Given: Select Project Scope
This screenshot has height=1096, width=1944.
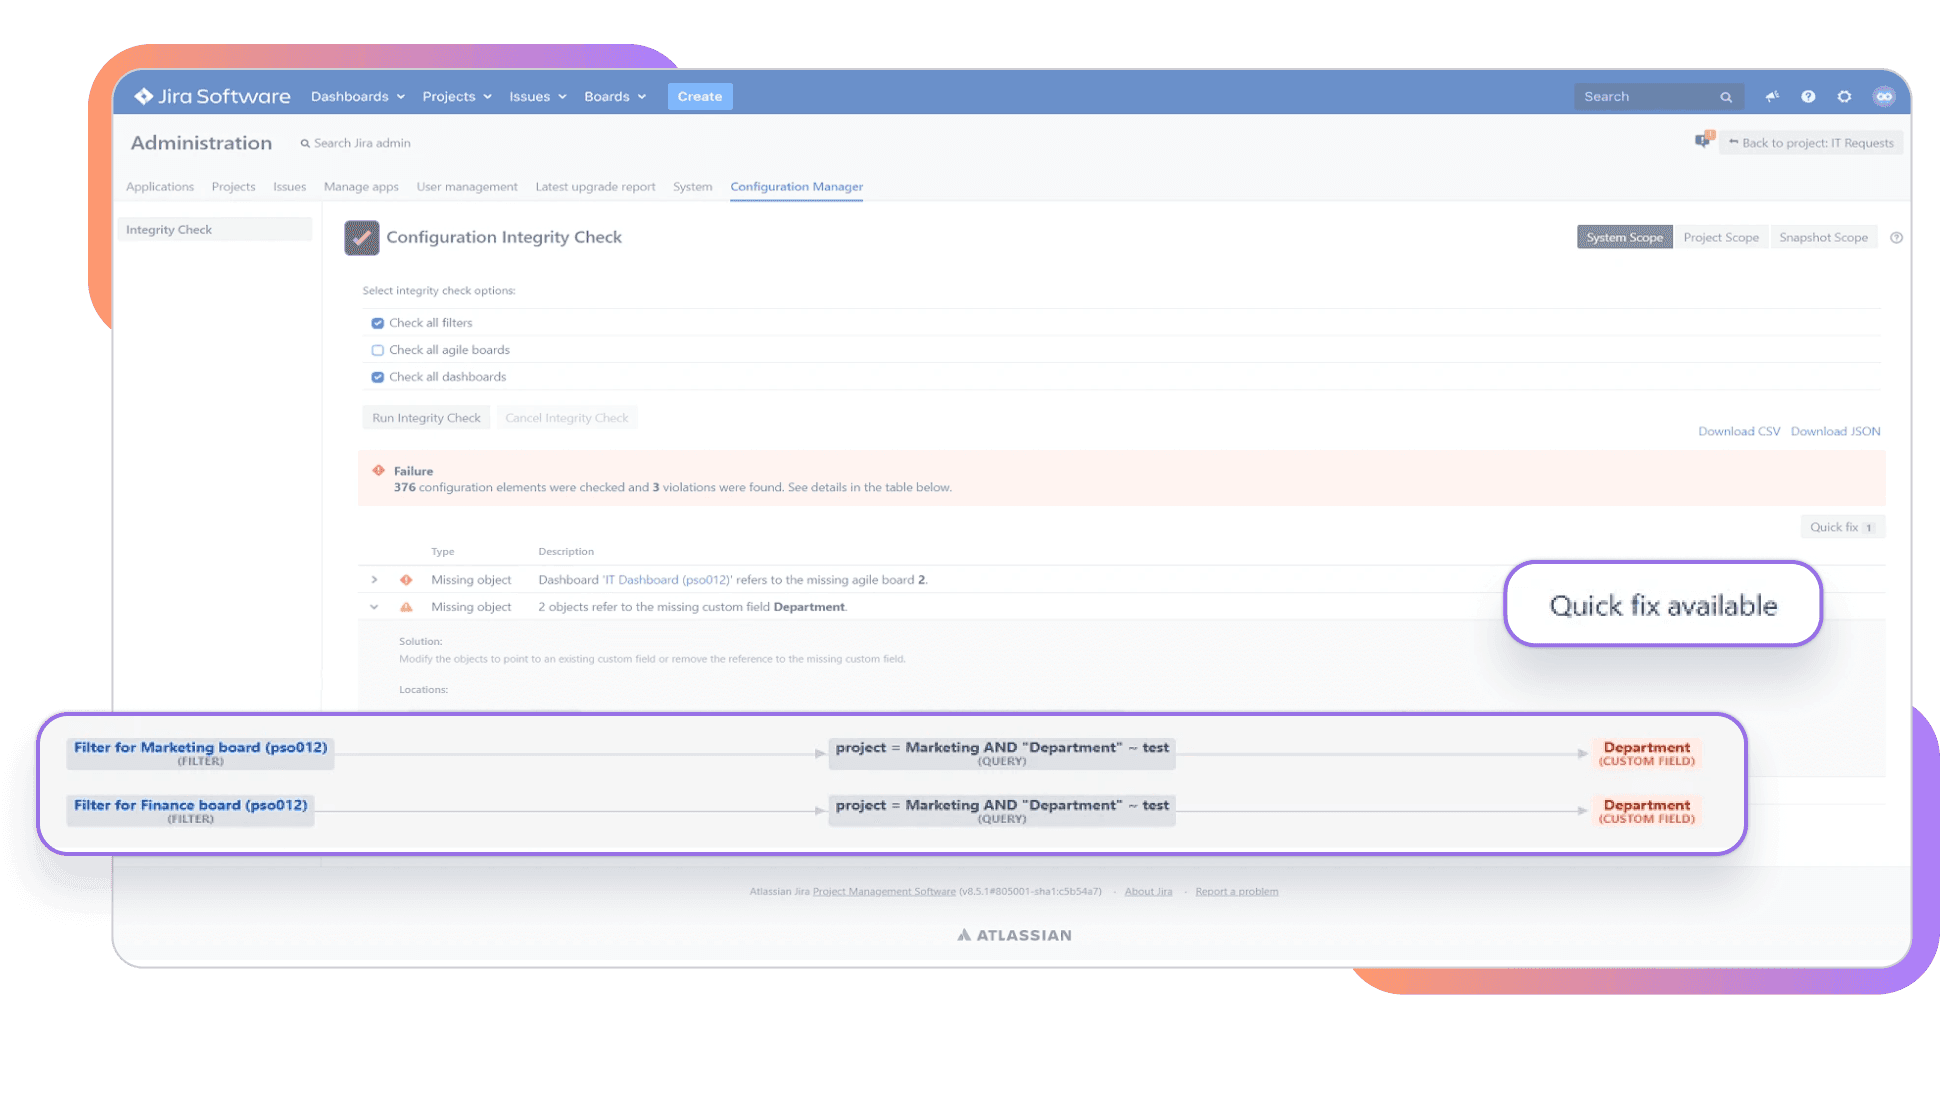Looking at the screenshot, I should point(1720,237).
